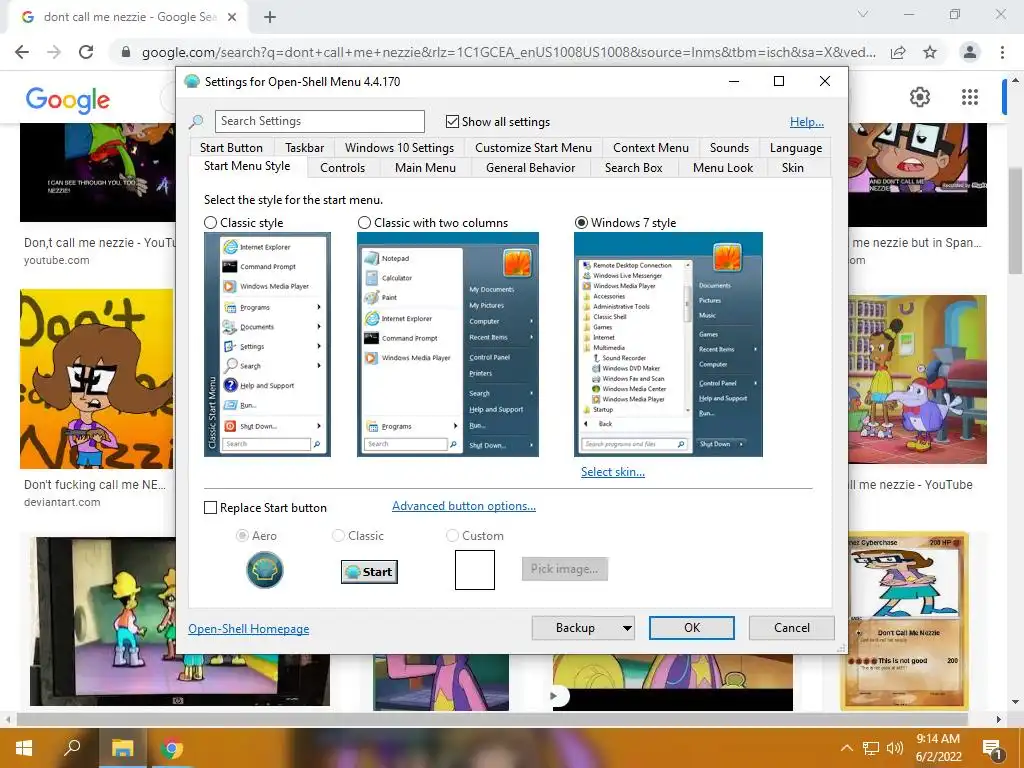Close the 'dont call me nezzie' Chrome tab
The width and height of the screenshot is (1024, 768).
tap(232, 17)
